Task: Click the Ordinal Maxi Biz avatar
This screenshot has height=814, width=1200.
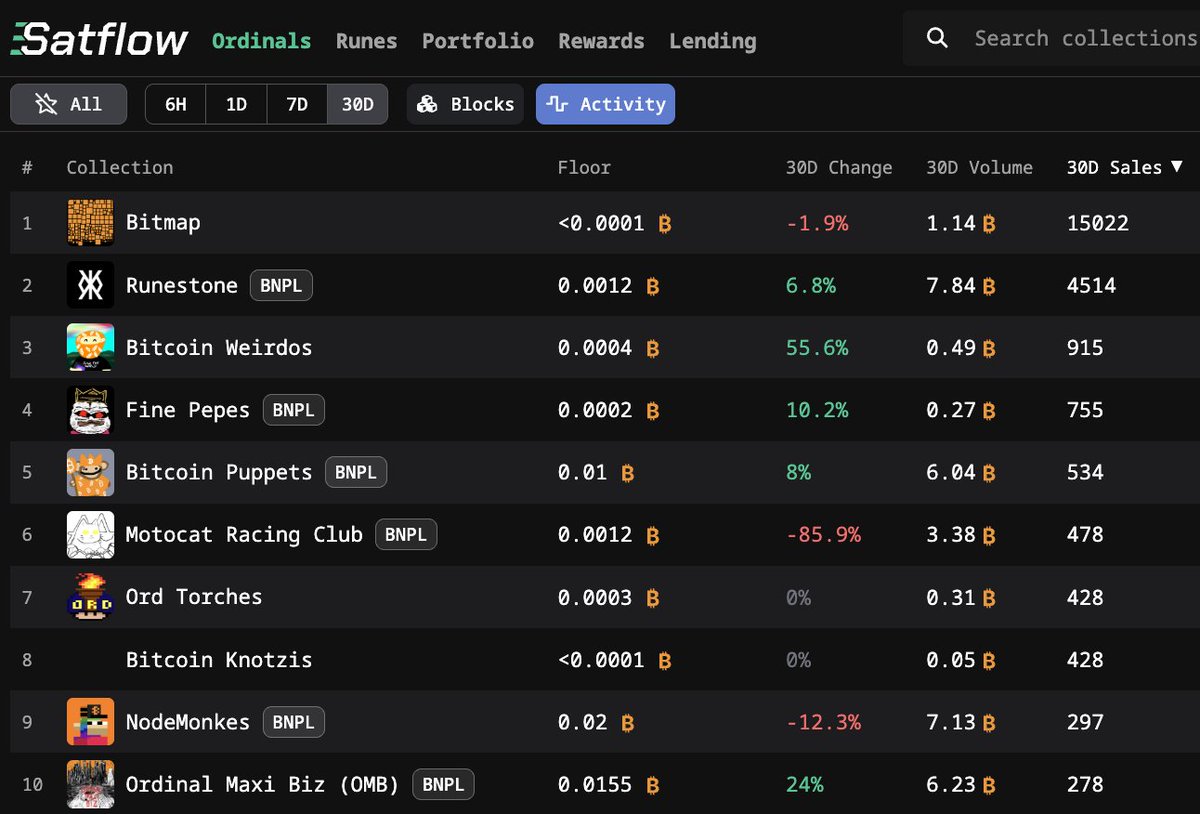Action: coord(90,784)
